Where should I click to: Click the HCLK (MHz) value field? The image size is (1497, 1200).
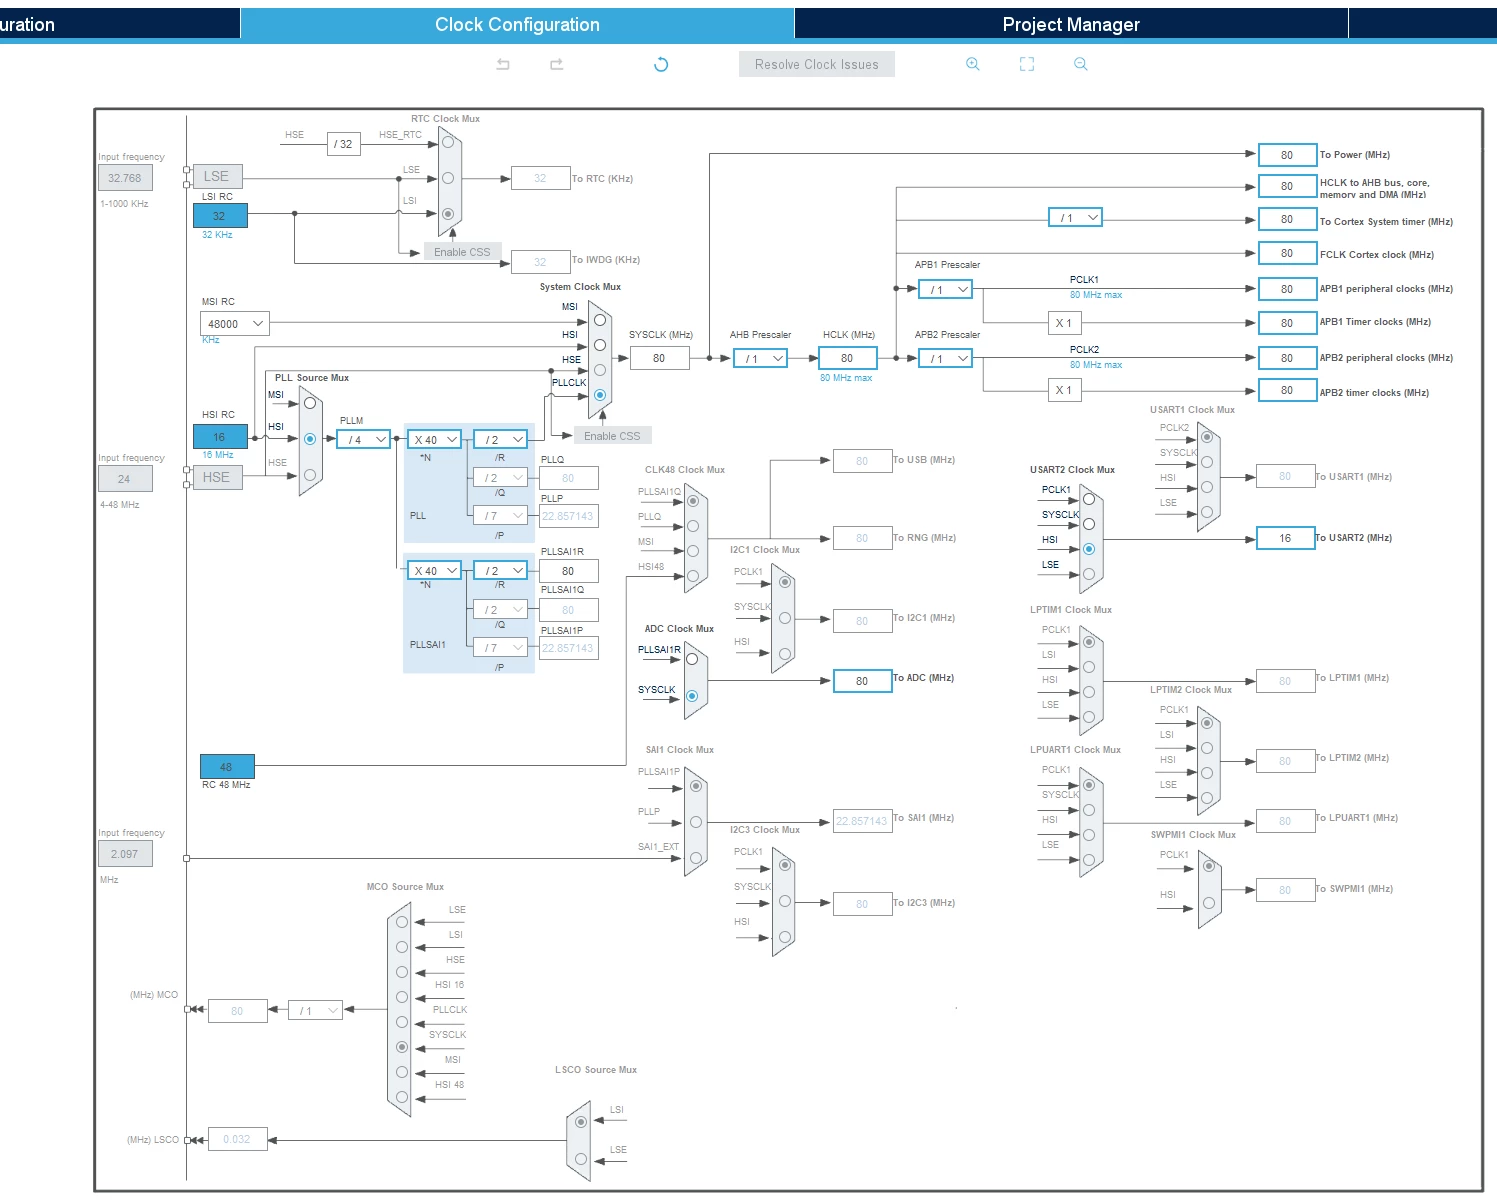848,358
